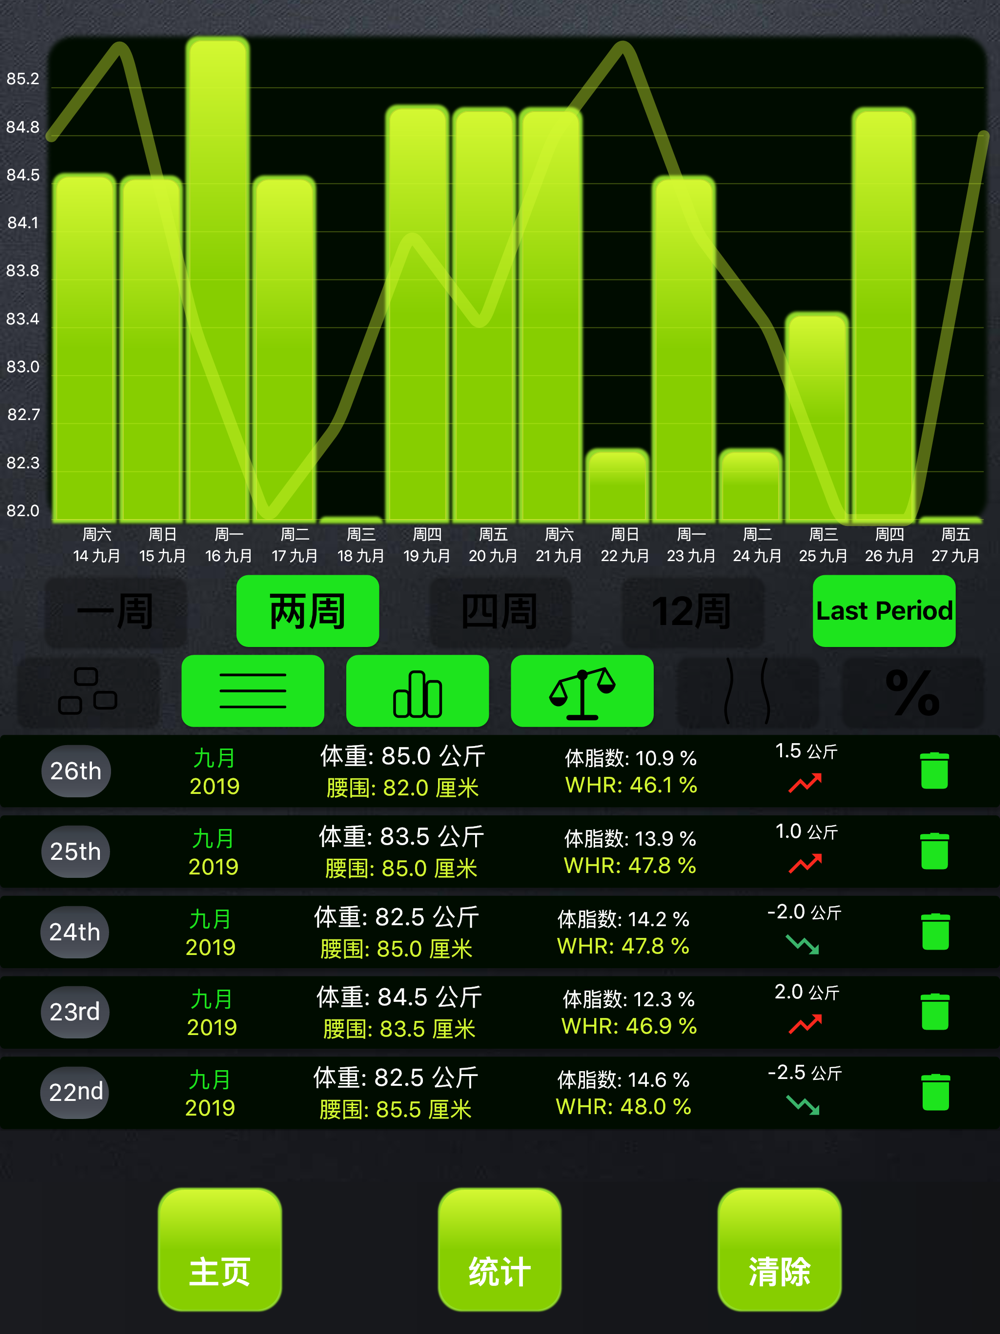Tap the 22nd date badge

(x=76, y=1092)
